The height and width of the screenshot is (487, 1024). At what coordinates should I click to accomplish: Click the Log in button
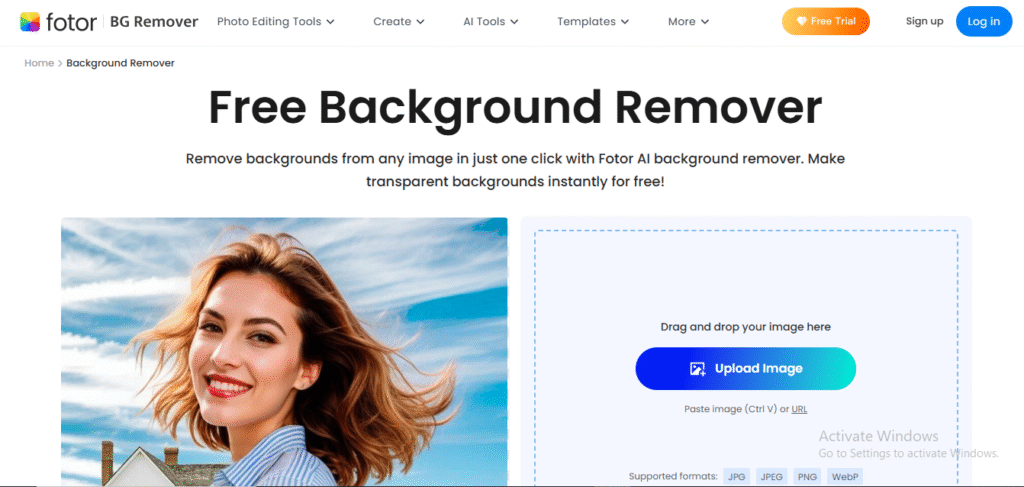[x=984, y=22]
